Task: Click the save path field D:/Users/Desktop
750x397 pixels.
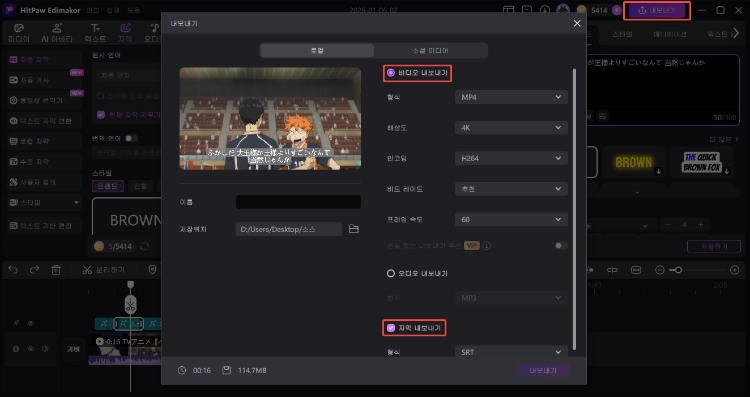Action: (288, 229)
